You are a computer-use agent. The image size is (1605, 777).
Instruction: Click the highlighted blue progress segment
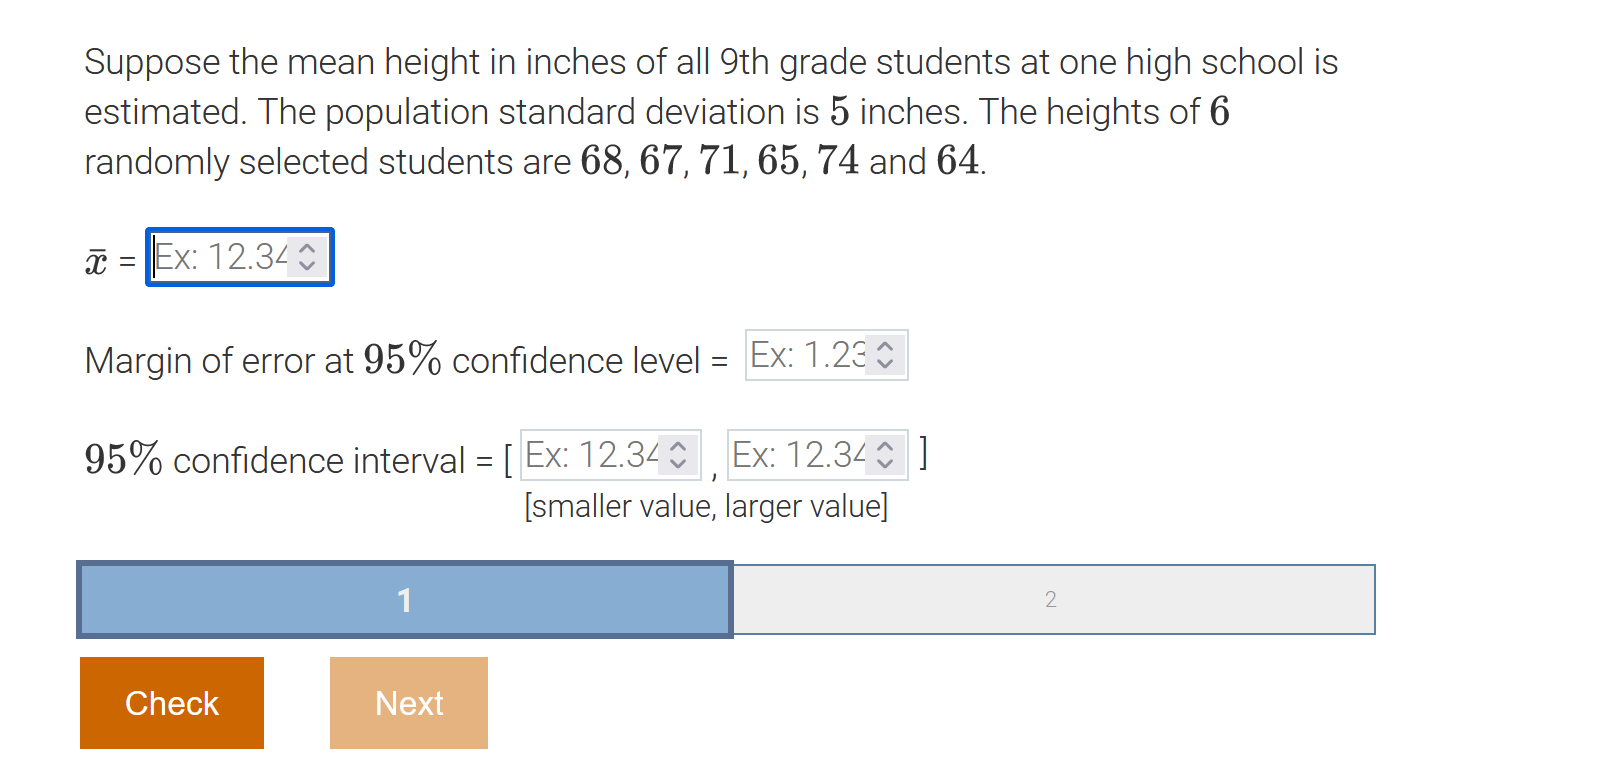405,600
